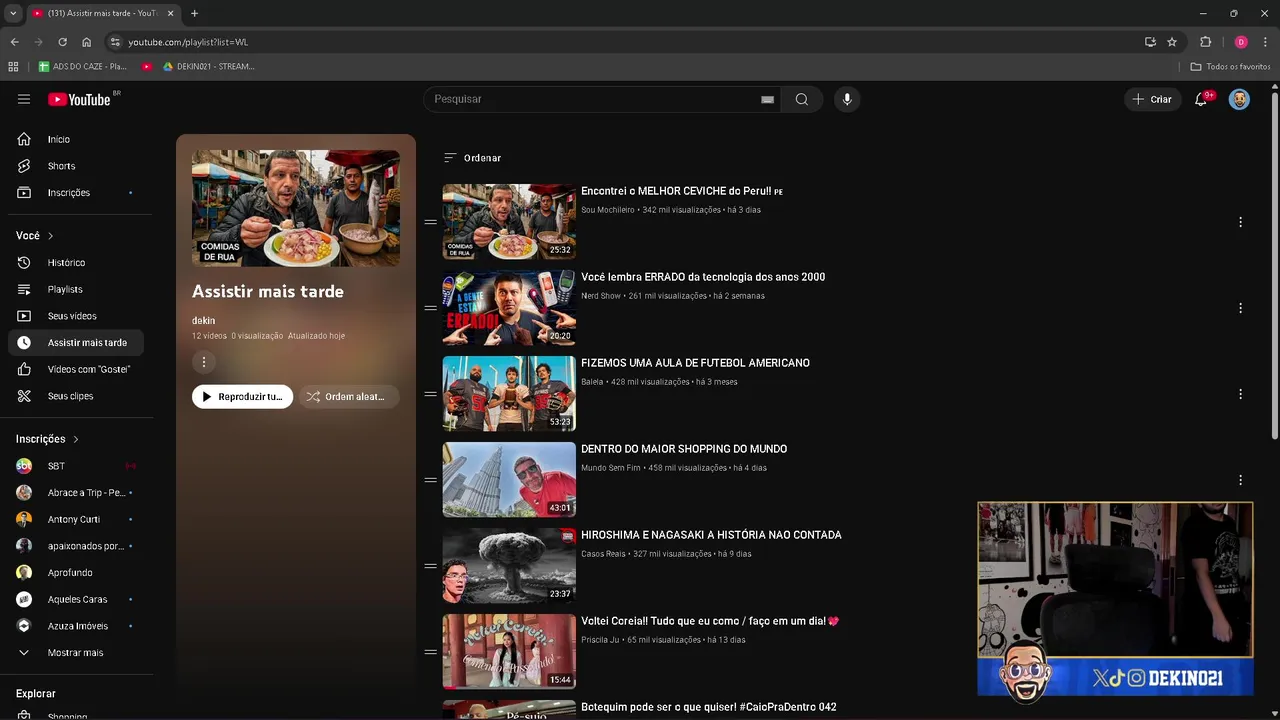1280x720 pixels.
Task: Open the YouTube hamburger guide menu
Action: coord(24,99)
